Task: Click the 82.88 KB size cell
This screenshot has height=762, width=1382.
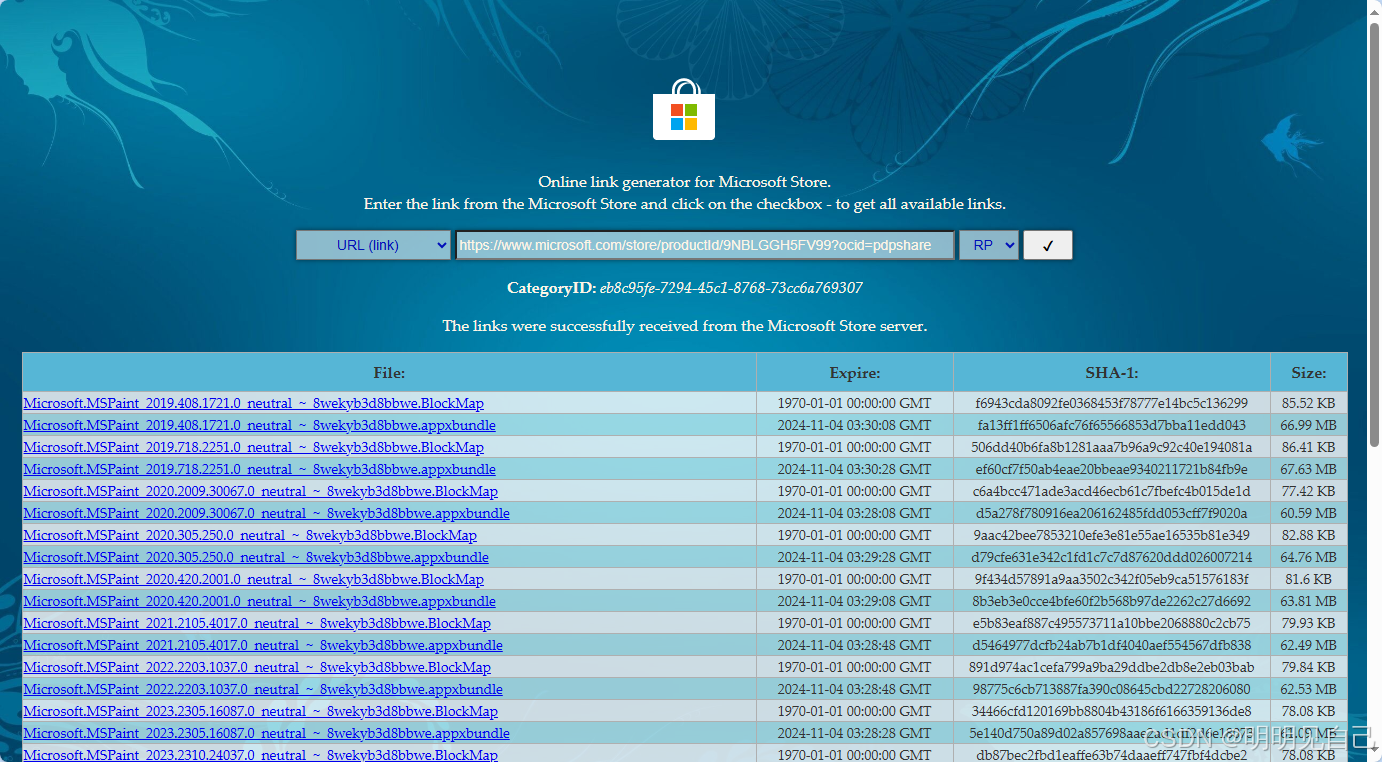Action: [x=1309, y=535]
